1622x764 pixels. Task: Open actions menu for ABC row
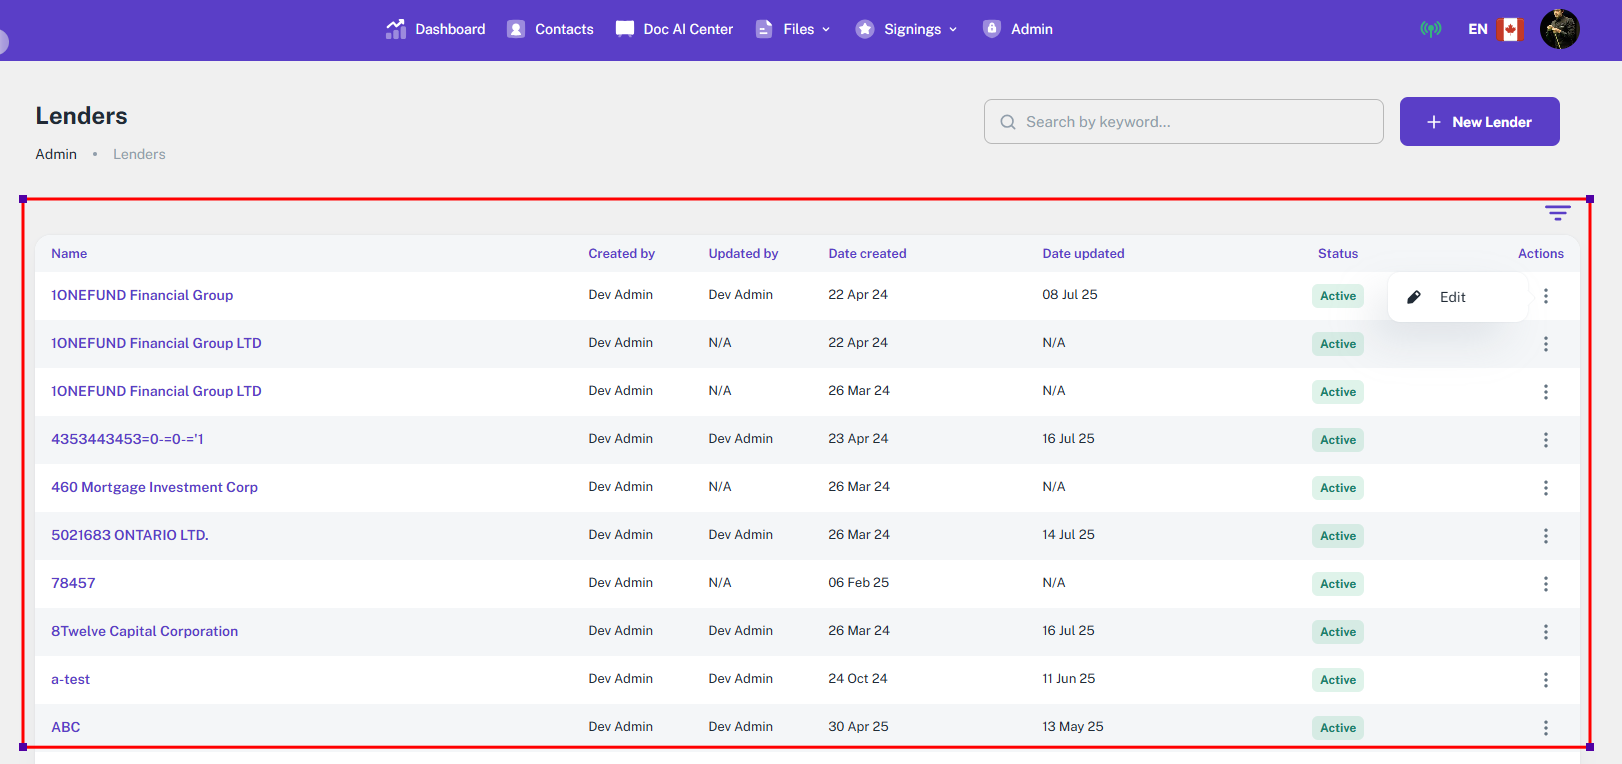(x=1545, y=728)
